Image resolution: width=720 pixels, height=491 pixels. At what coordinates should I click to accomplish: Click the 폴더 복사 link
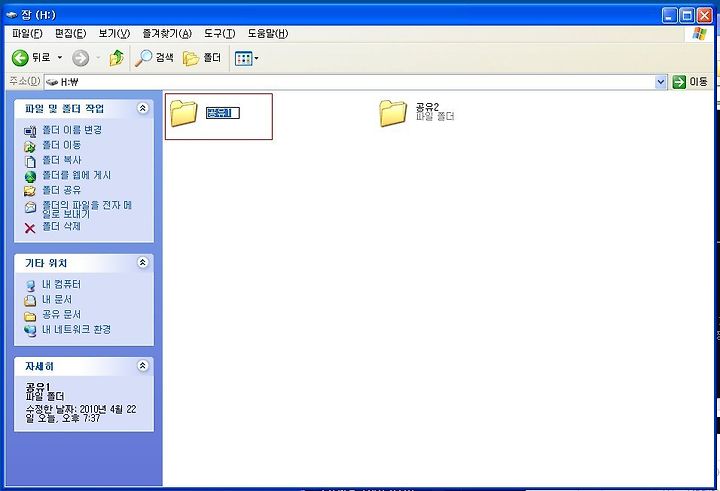pyautogui.click(x=62, y=160)
